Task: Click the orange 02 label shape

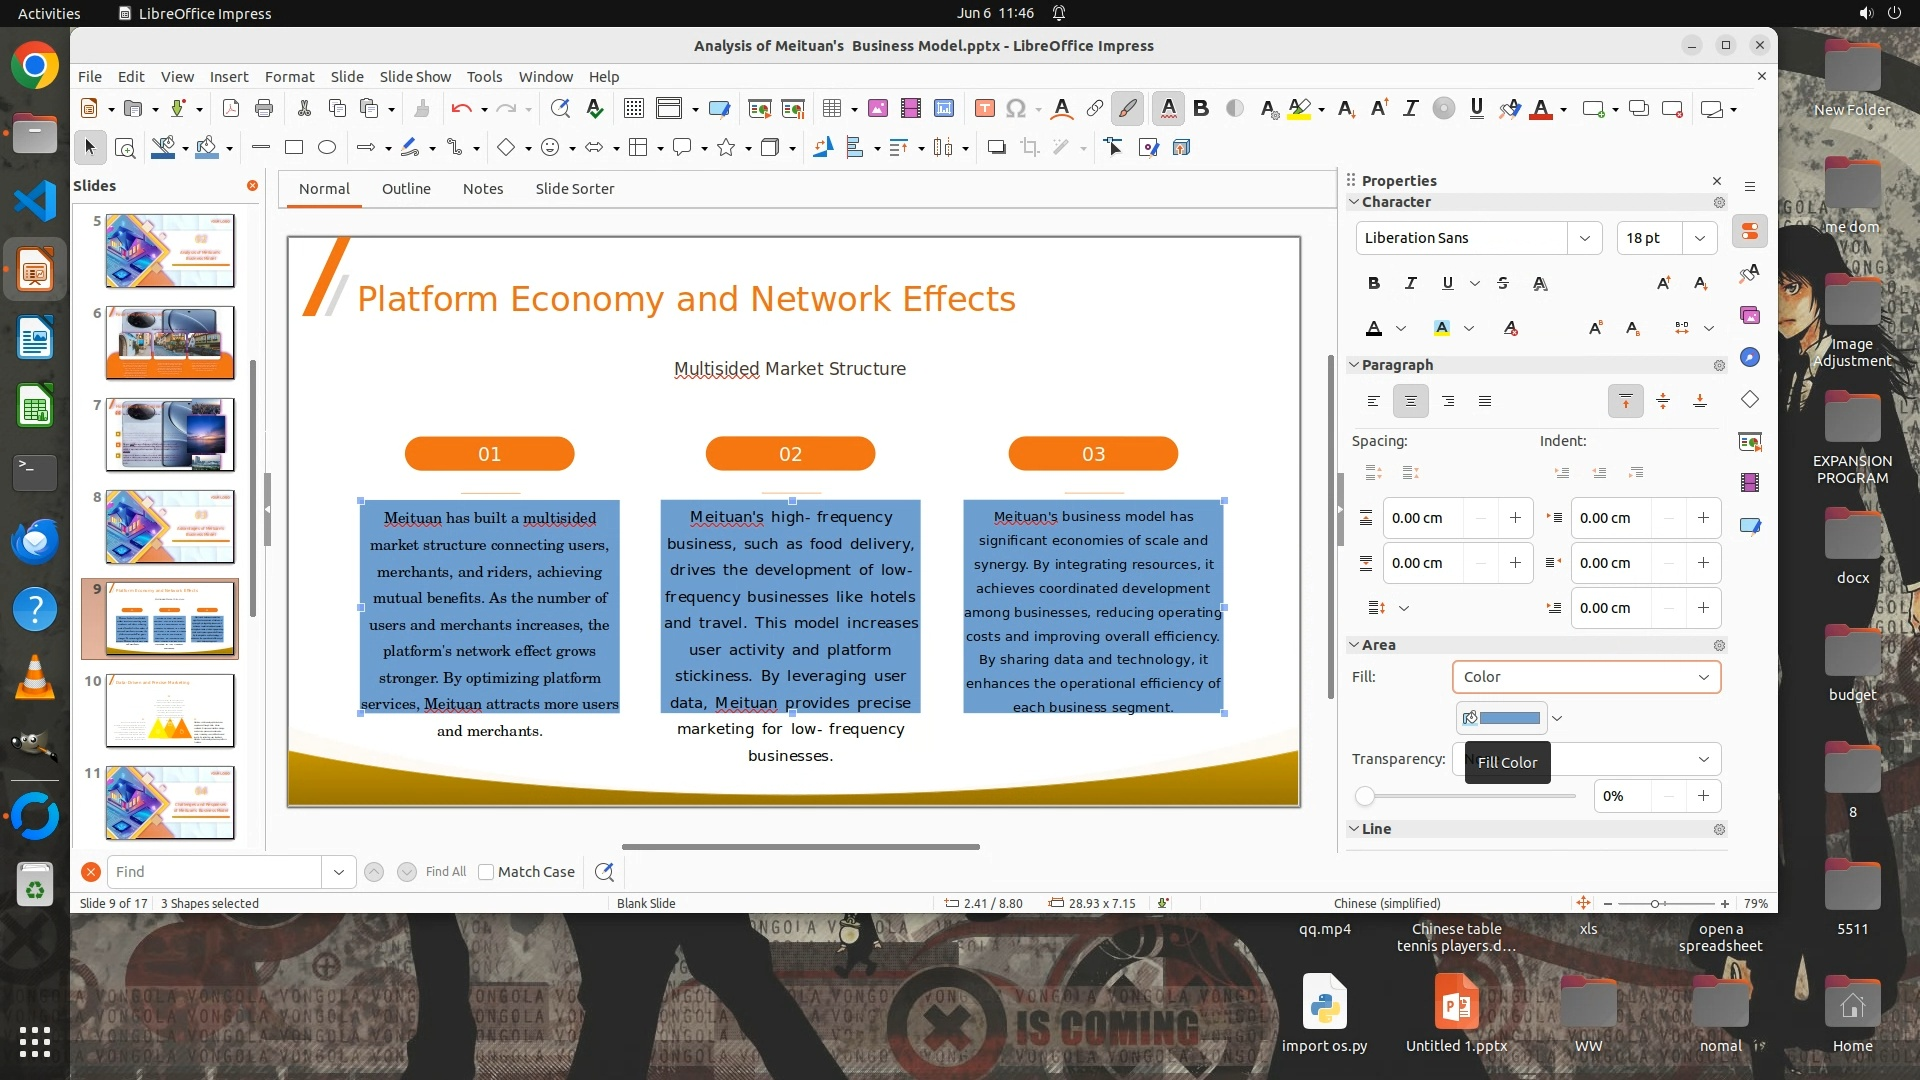Action: click(x=790, y=454)
